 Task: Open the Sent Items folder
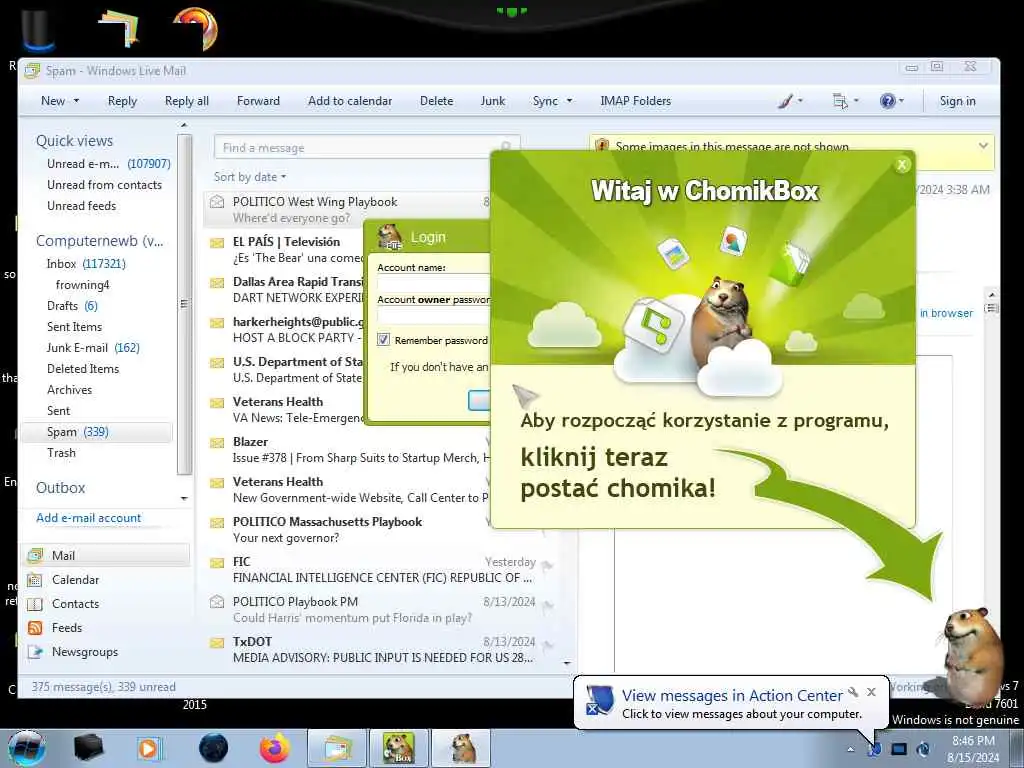tap(74, 327)
